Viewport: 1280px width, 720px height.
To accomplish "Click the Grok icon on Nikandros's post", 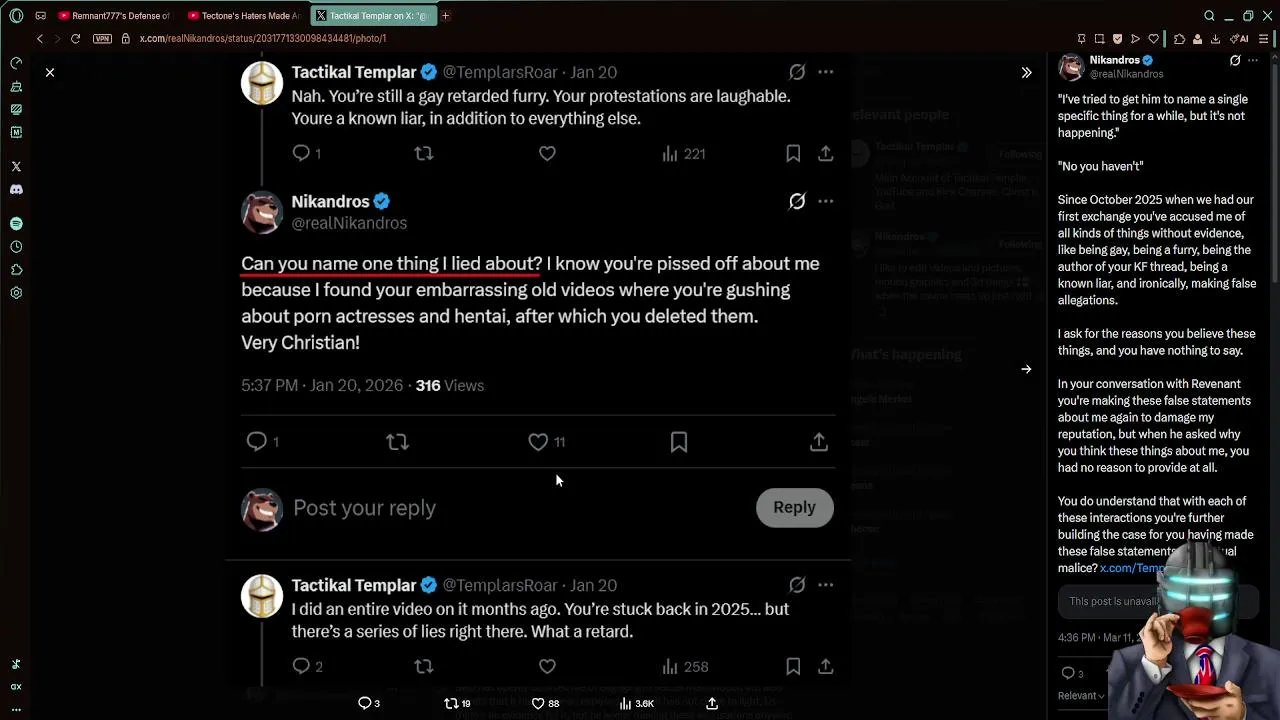I will [x=797, y=201].
